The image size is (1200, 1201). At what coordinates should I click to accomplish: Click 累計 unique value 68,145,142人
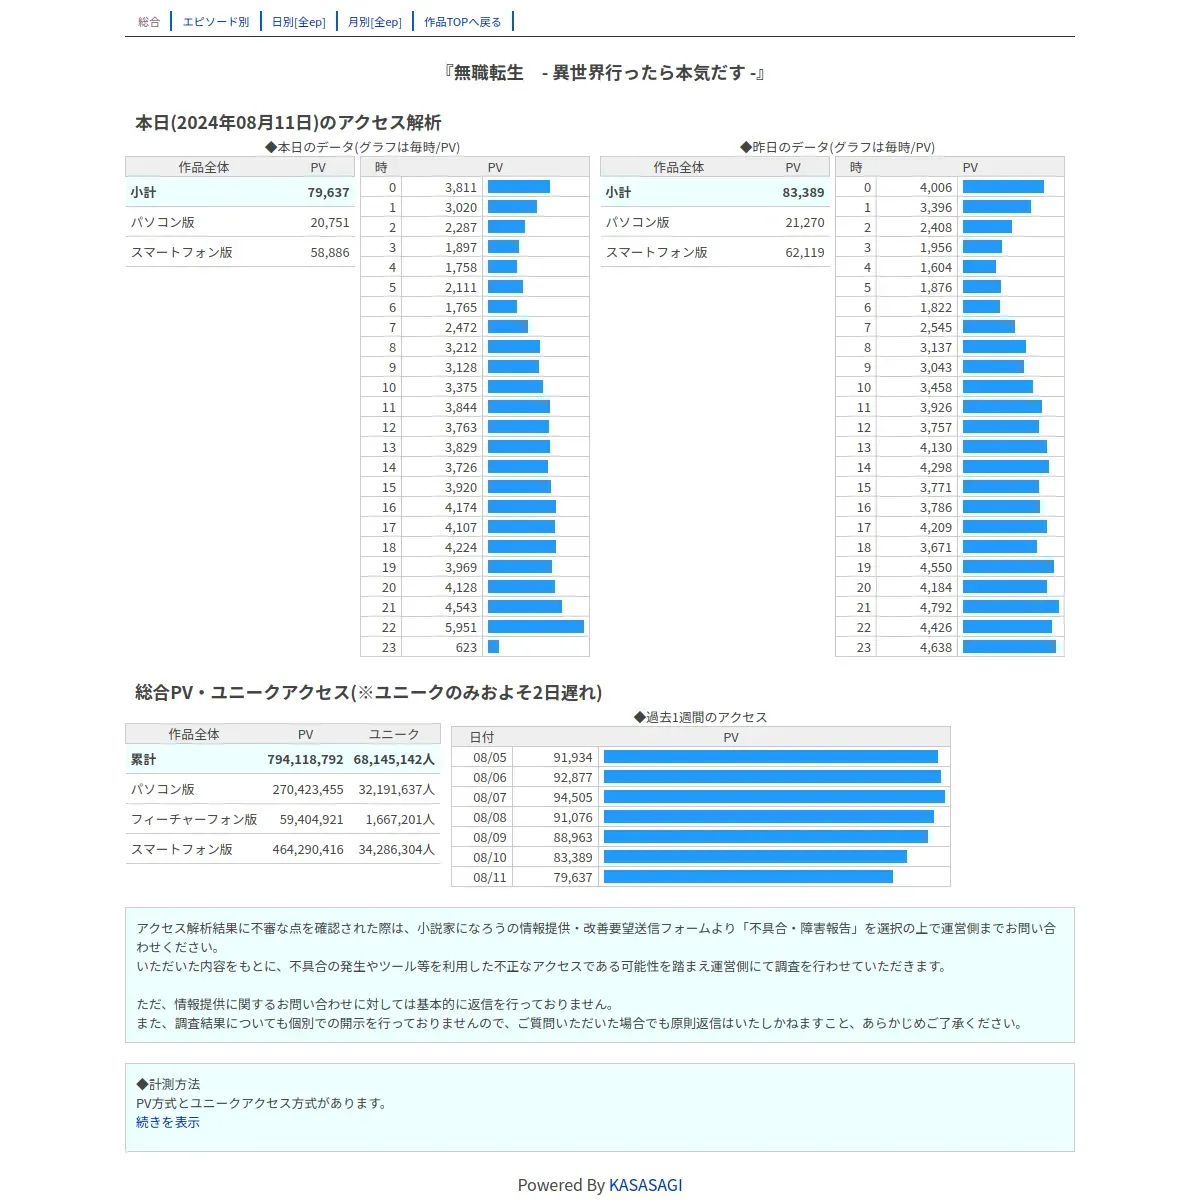tap(394, 760)
